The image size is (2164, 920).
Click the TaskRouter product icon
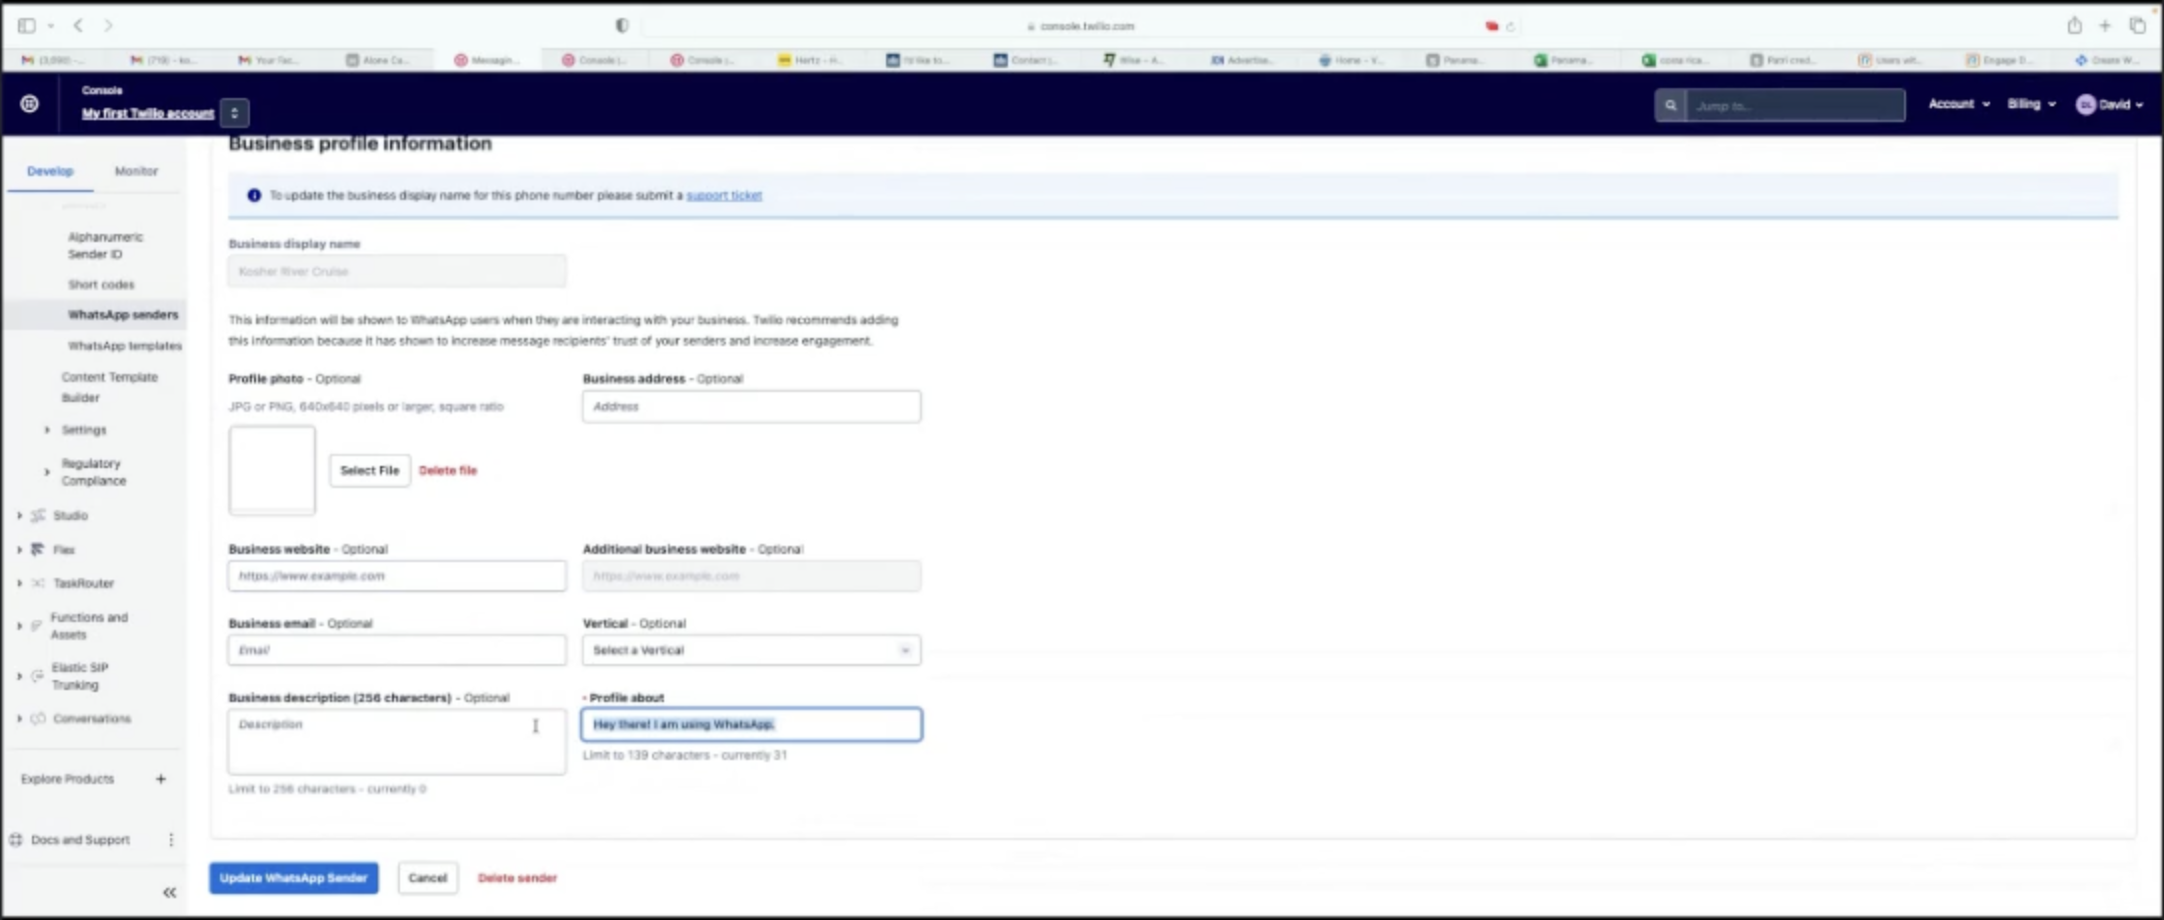point(38,583)
